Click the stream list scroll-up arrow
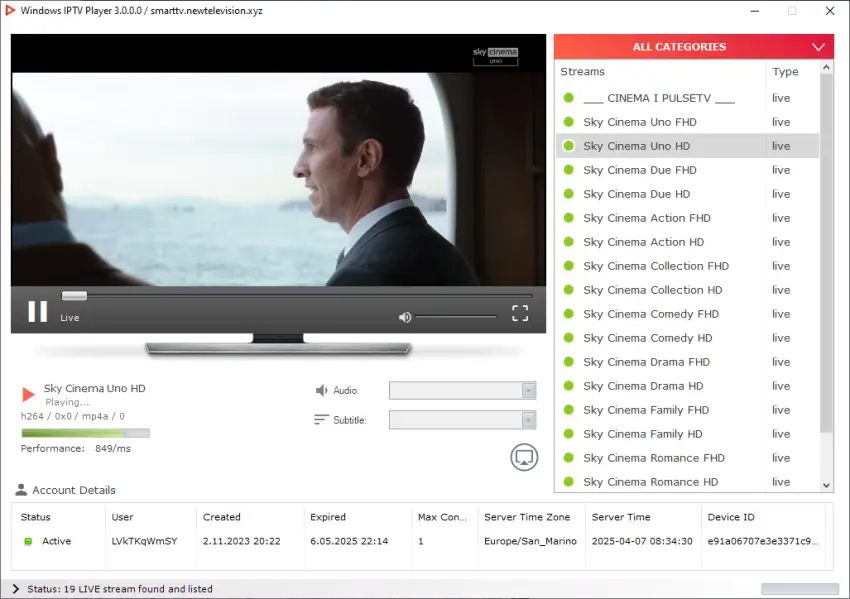This screenshot has width=850, height=599. (826, 67)
